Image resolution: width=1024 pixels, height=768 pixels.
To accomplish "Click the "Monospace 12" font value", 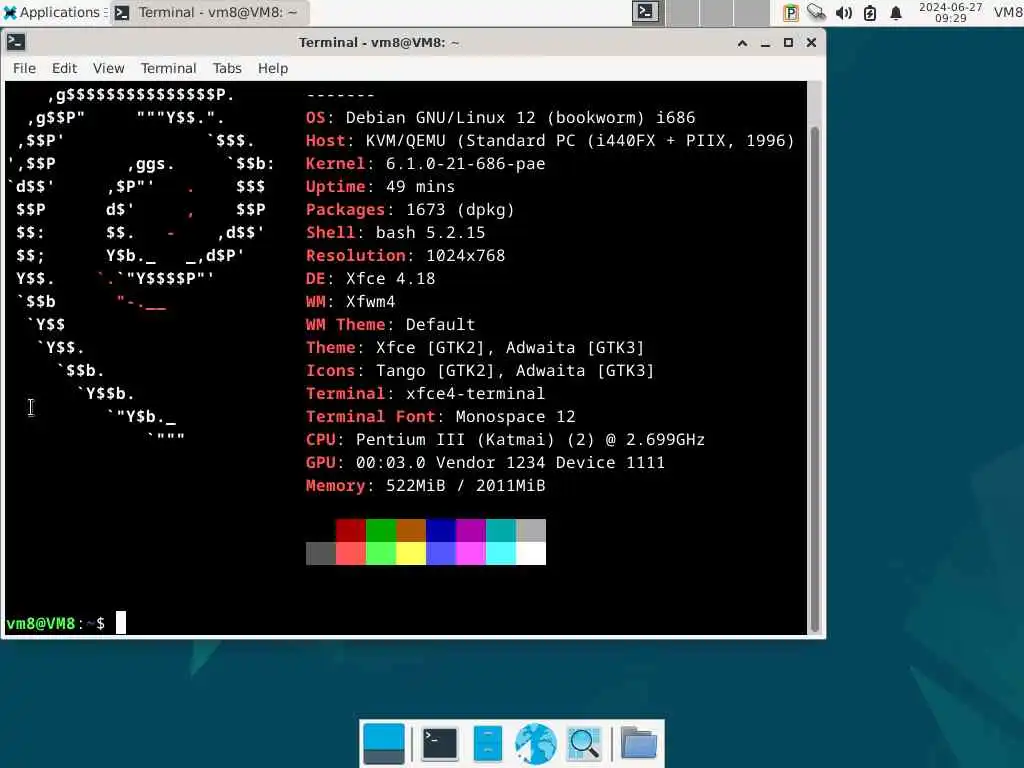I will (515, 417).
